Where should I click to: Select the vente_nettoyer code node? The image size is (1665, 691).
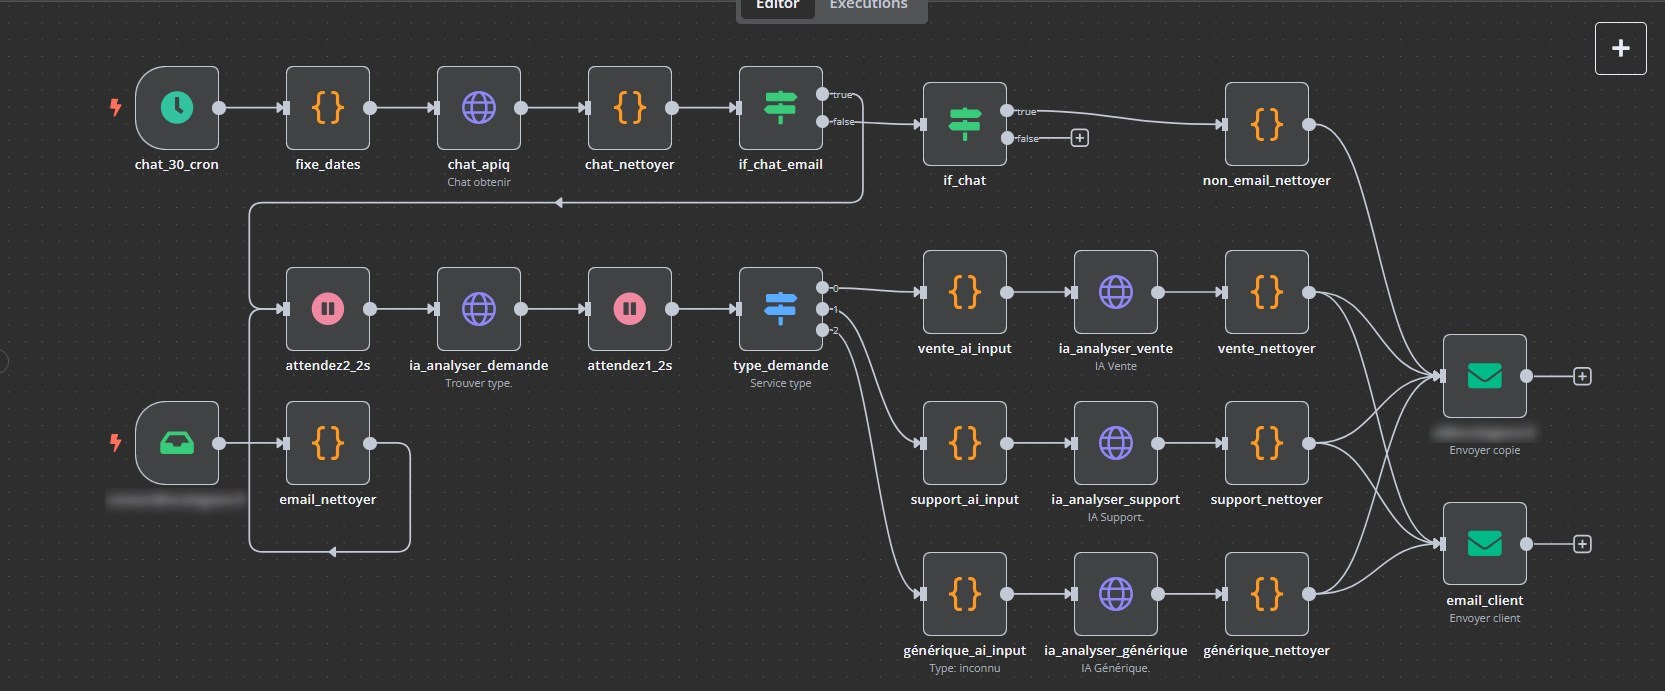click(x=1267, y=292)
